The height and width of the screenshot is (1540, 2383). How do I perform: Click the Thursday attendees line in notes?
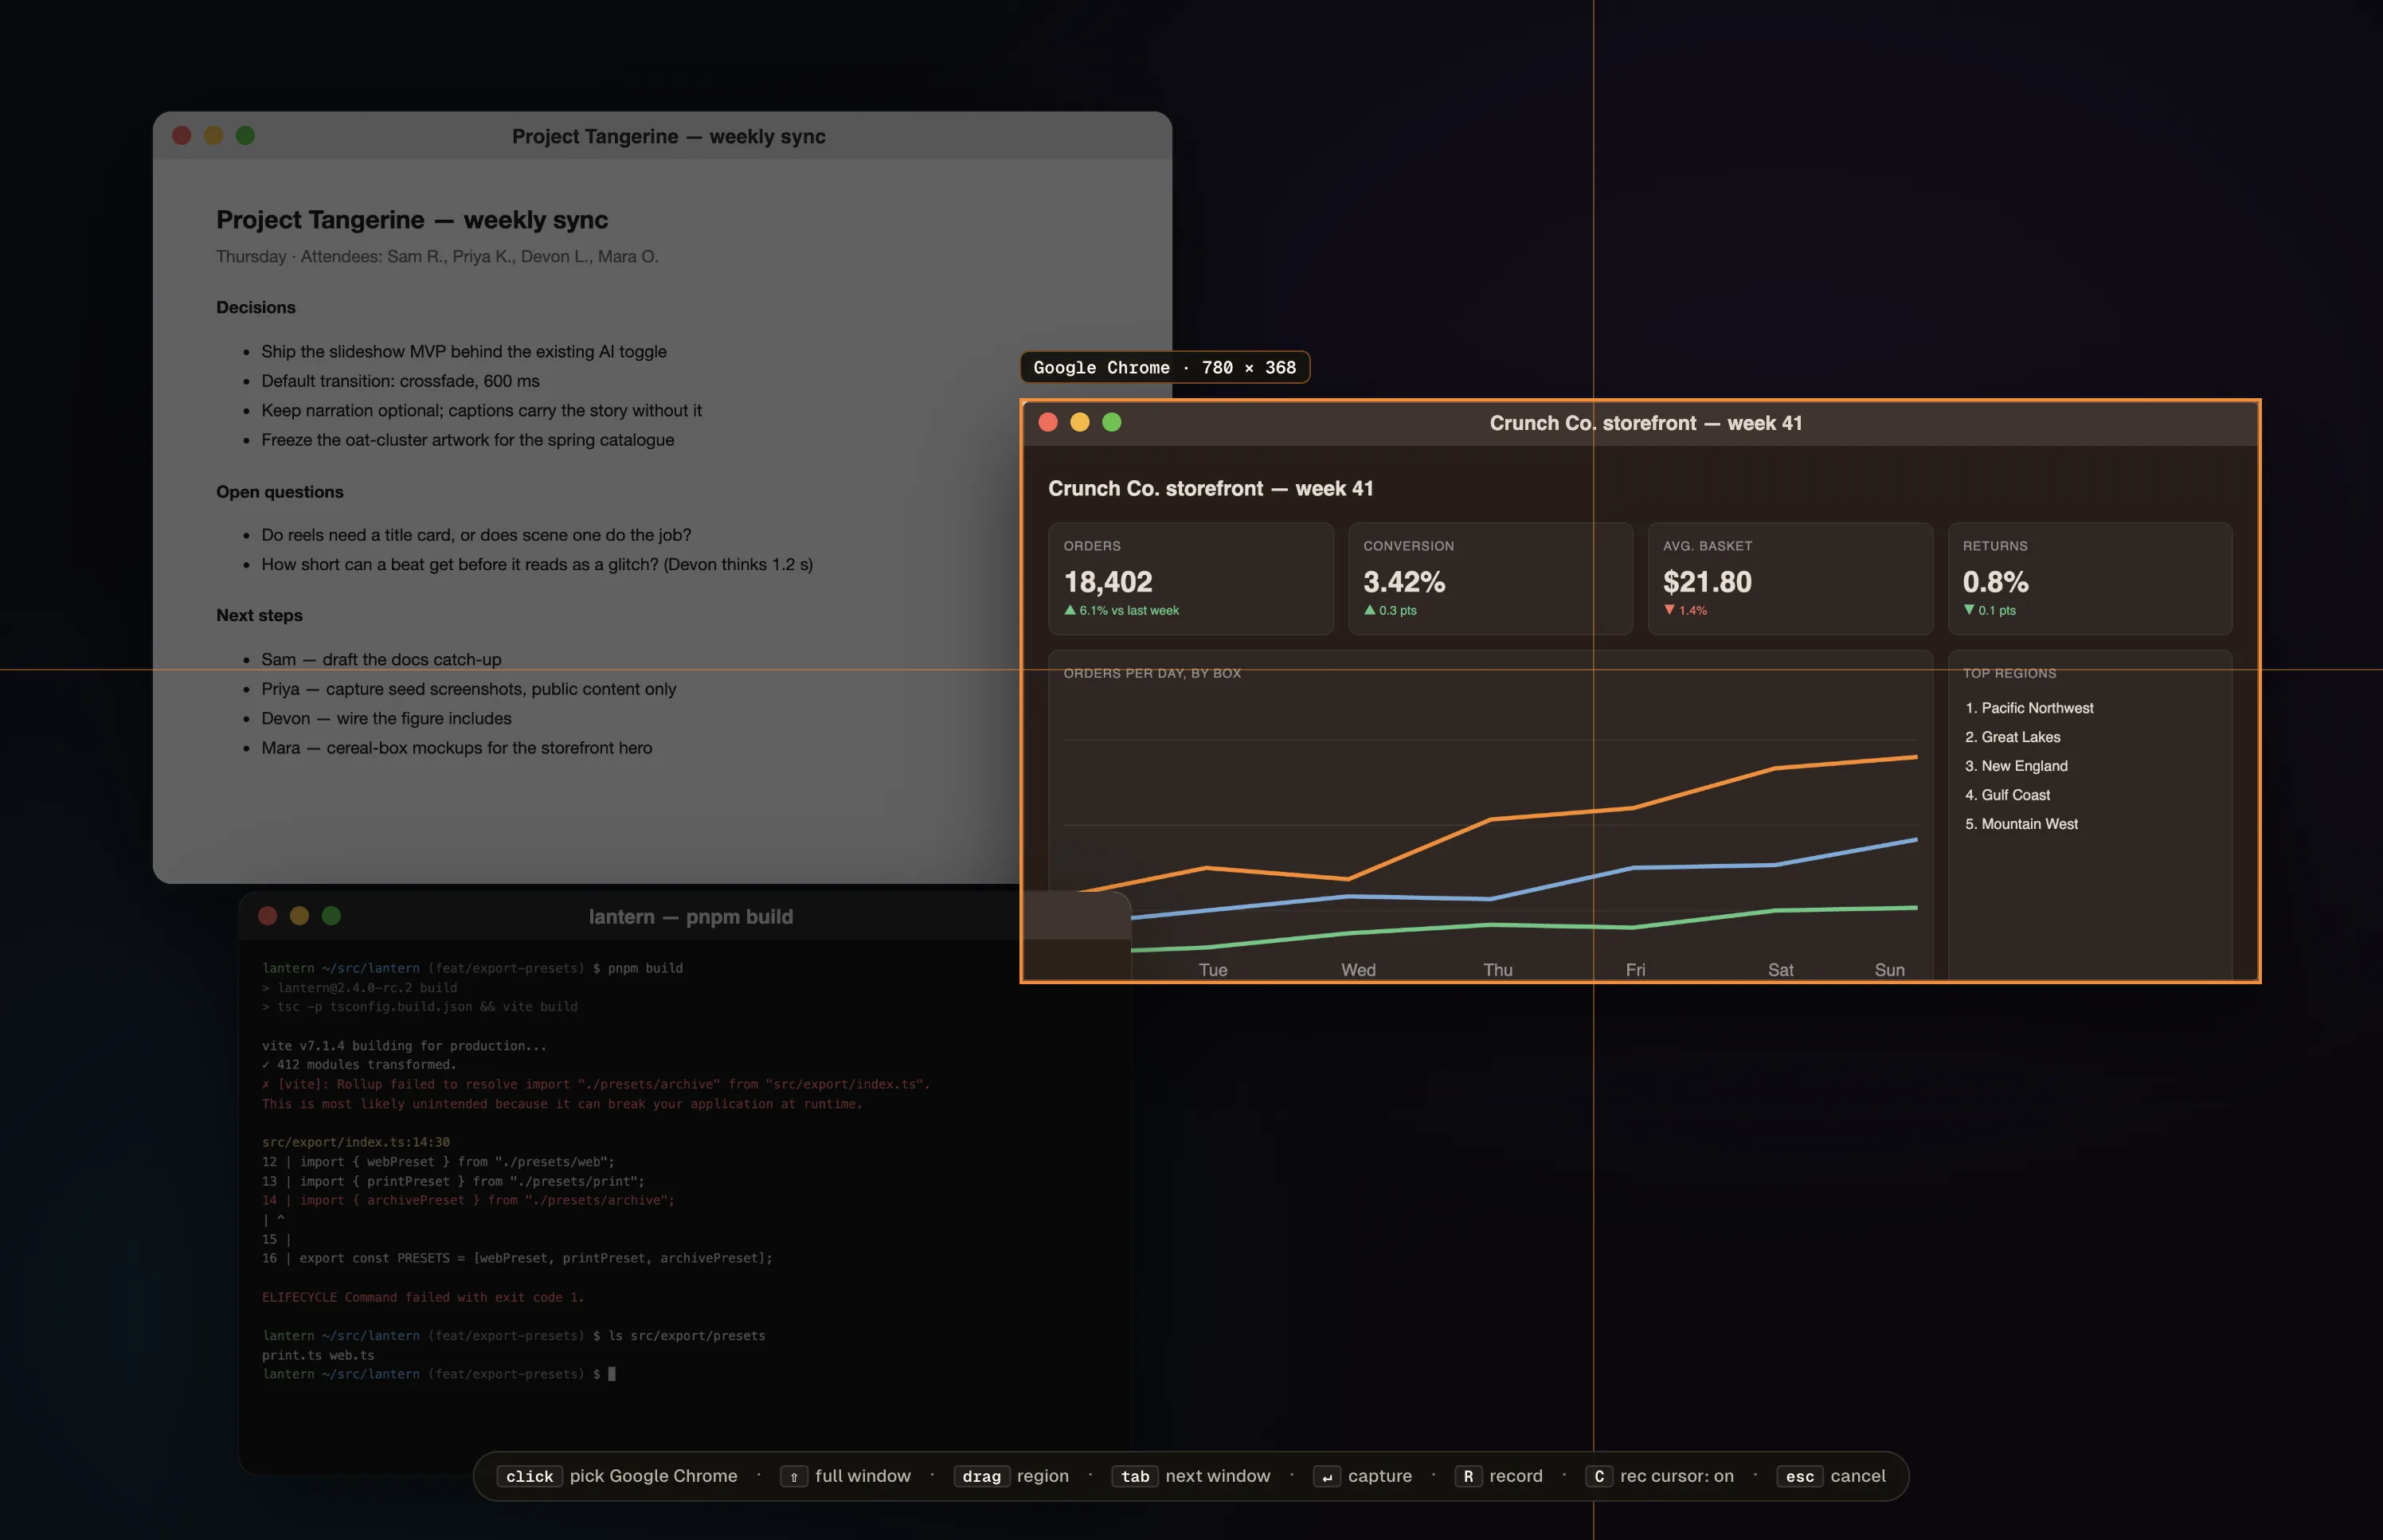coord(437,256)
